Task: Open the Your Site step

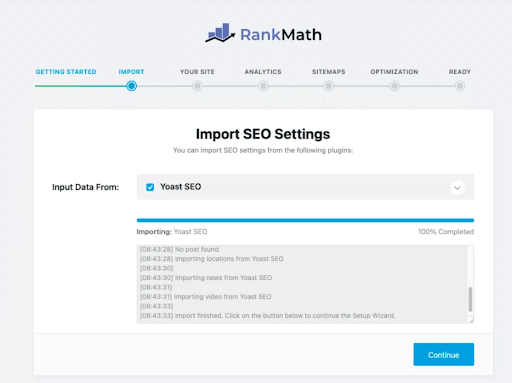Action: (197, 72)
